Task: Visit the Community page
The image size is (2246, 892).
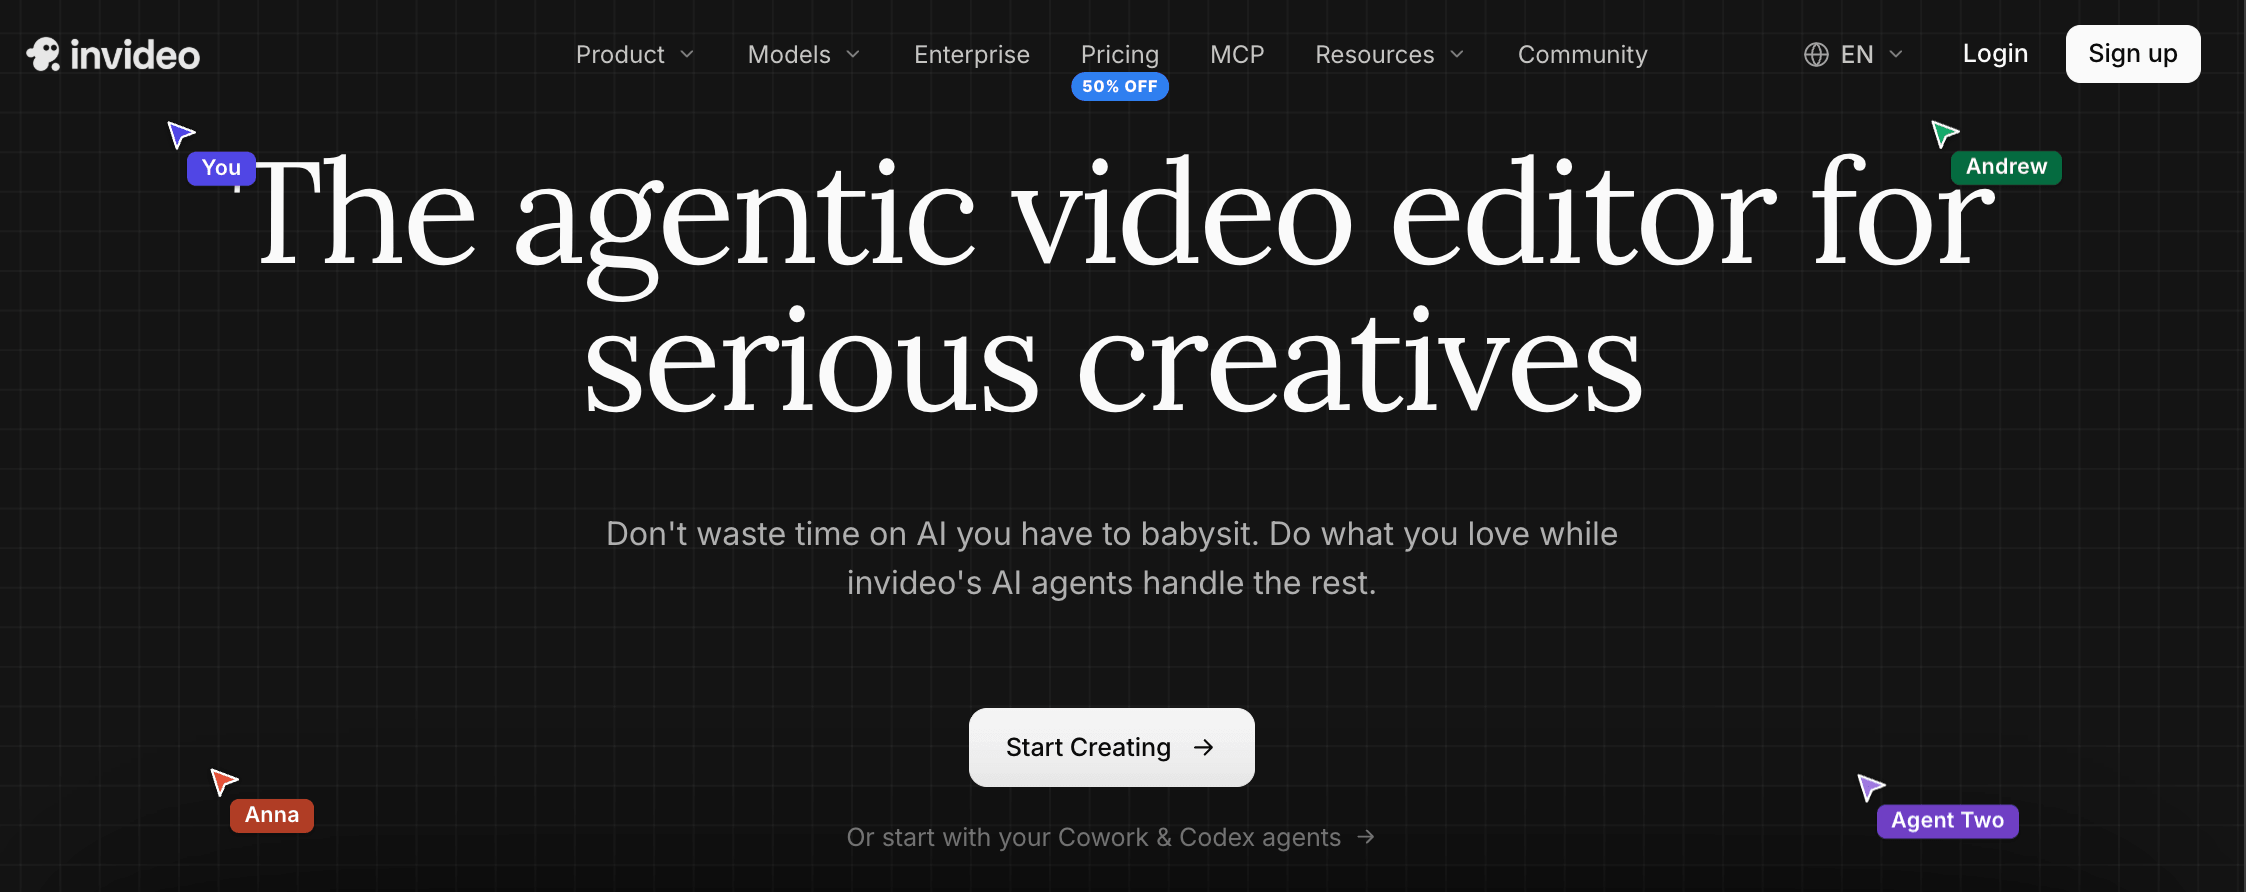Action: [1583, 54]
